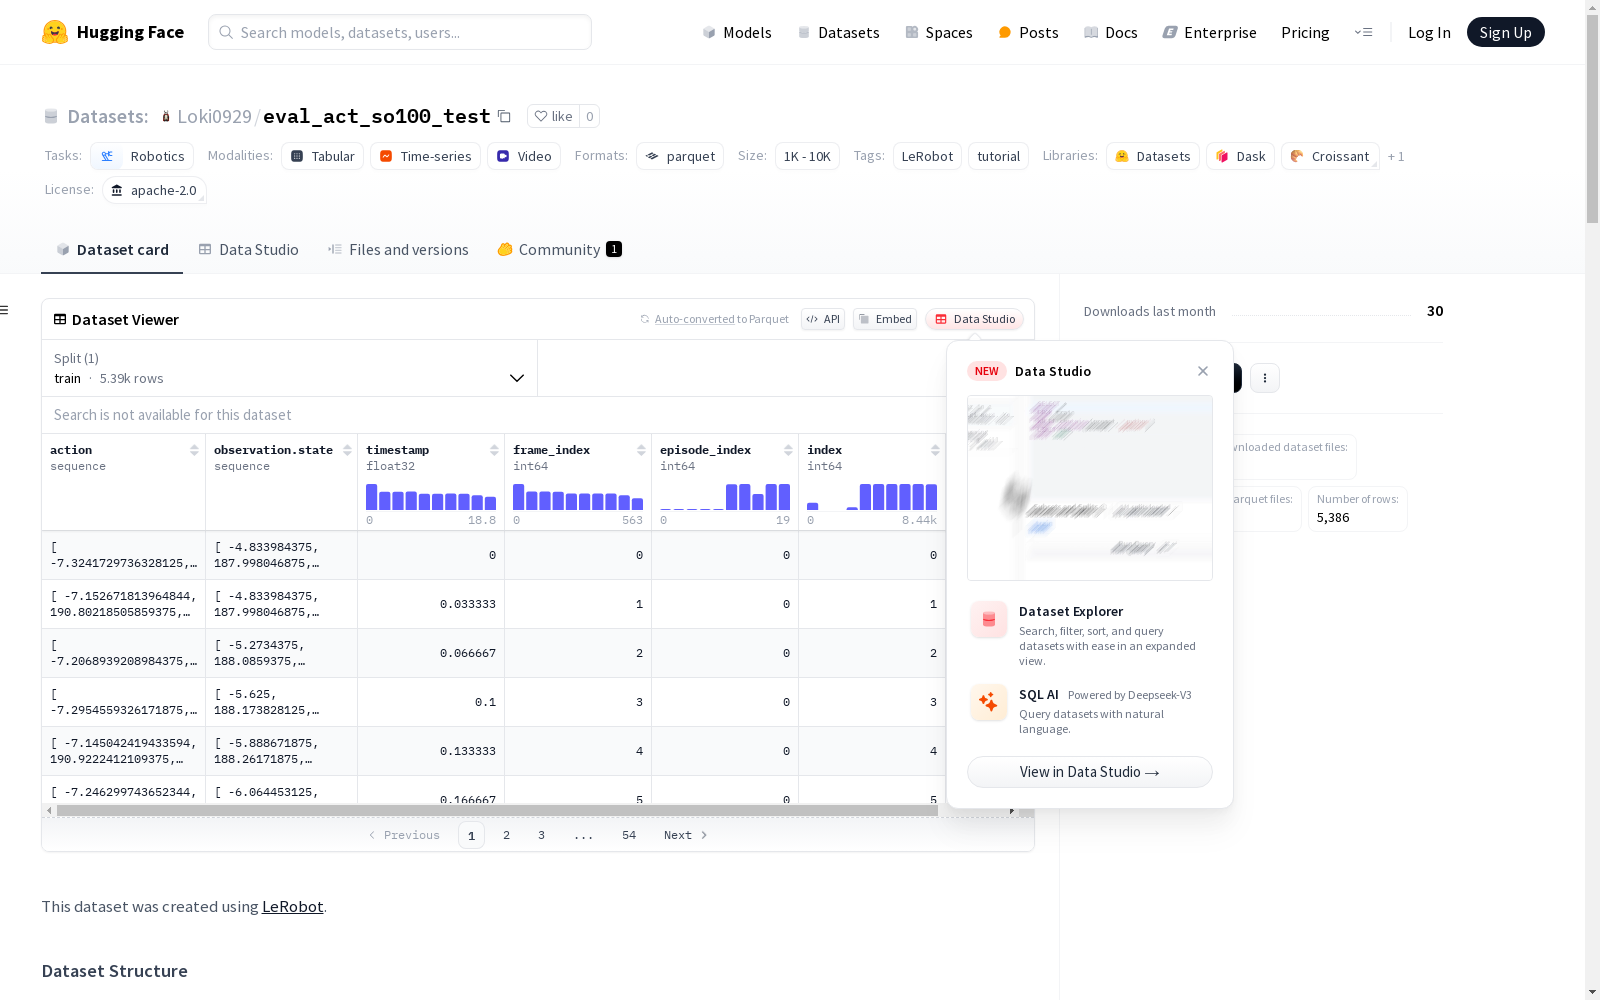Open the Files and versions tab
Image resolution: width=1600 pixels, height=1000 pixels.
(398, 250)
